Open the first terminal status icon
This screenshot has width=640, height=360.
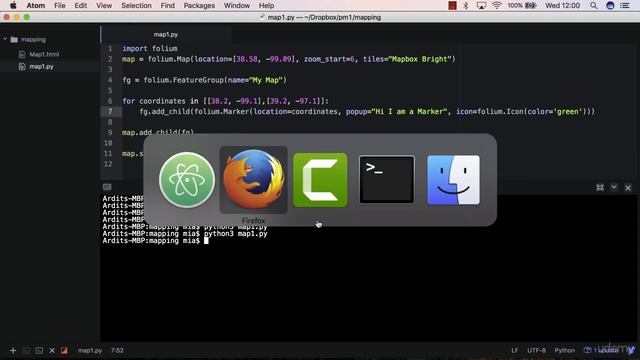pos(26,350)
